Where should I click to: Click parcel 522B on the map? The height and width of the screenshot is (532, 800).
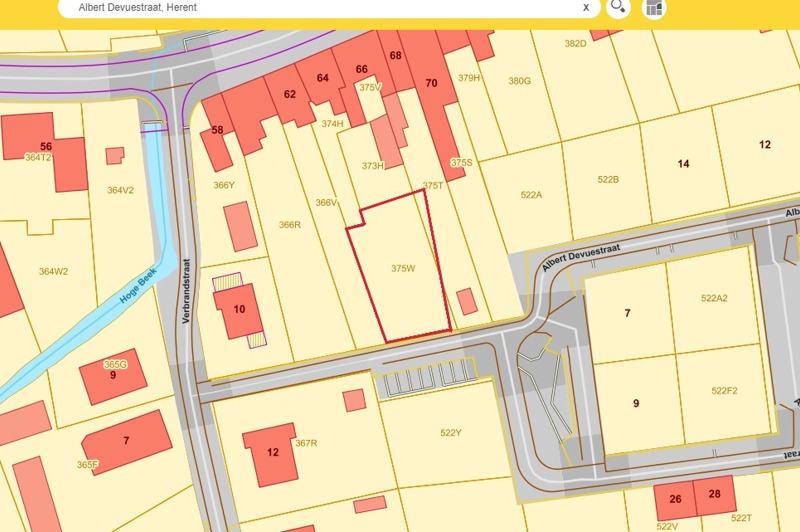point(608,180)
